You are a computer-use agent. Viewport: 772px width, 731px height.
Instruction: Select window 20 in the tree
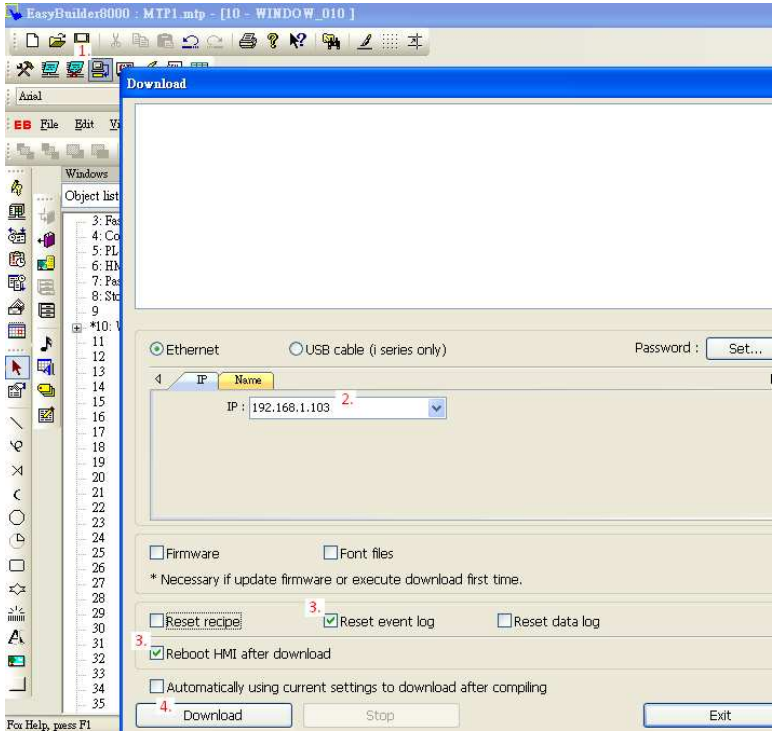point(98,477)
